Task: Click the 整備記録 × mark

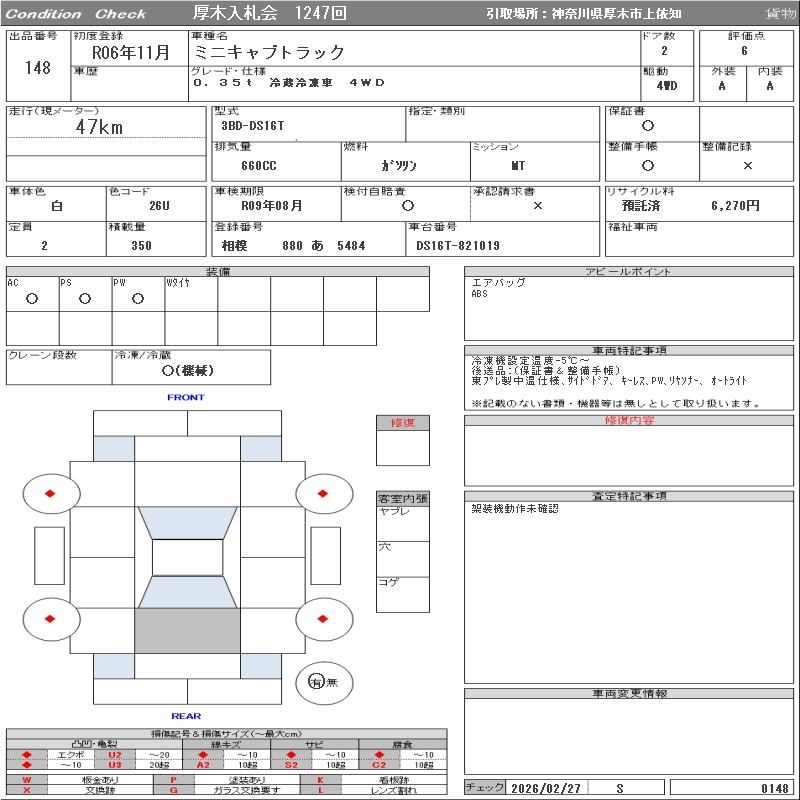Action: pyautogui.click(x=747, y=165)
